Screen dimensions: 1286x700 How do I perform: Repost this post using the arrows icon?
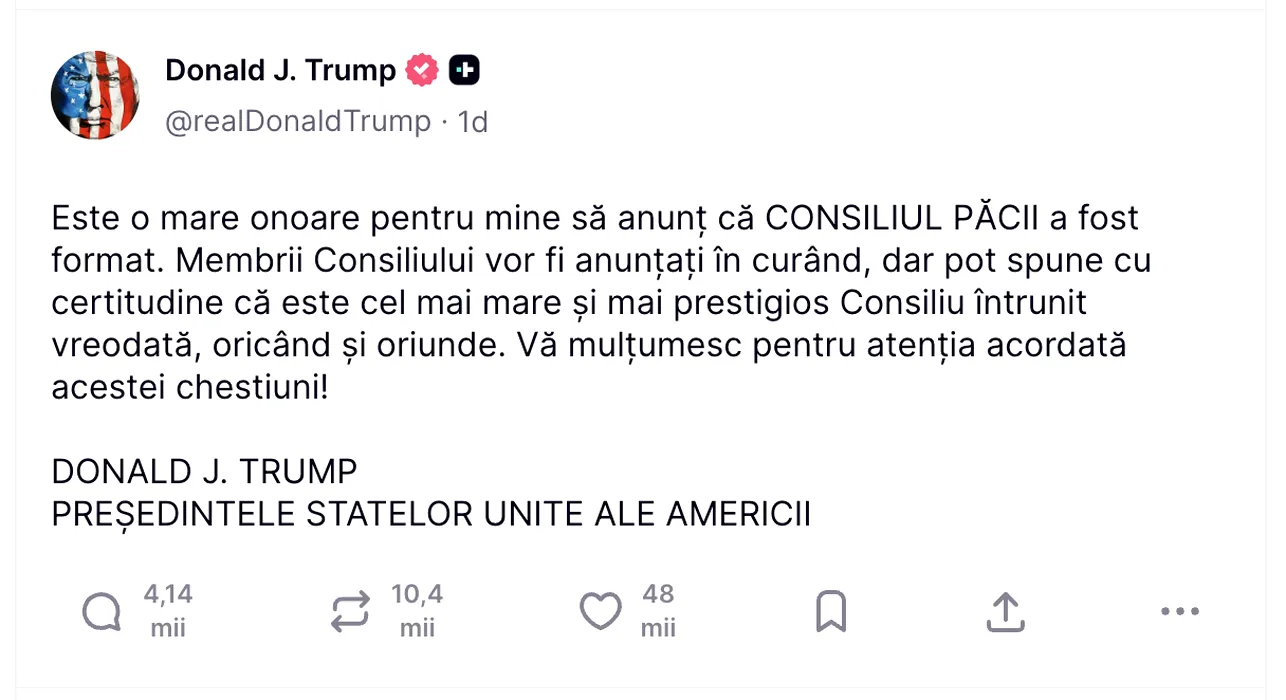coord(350,611)
